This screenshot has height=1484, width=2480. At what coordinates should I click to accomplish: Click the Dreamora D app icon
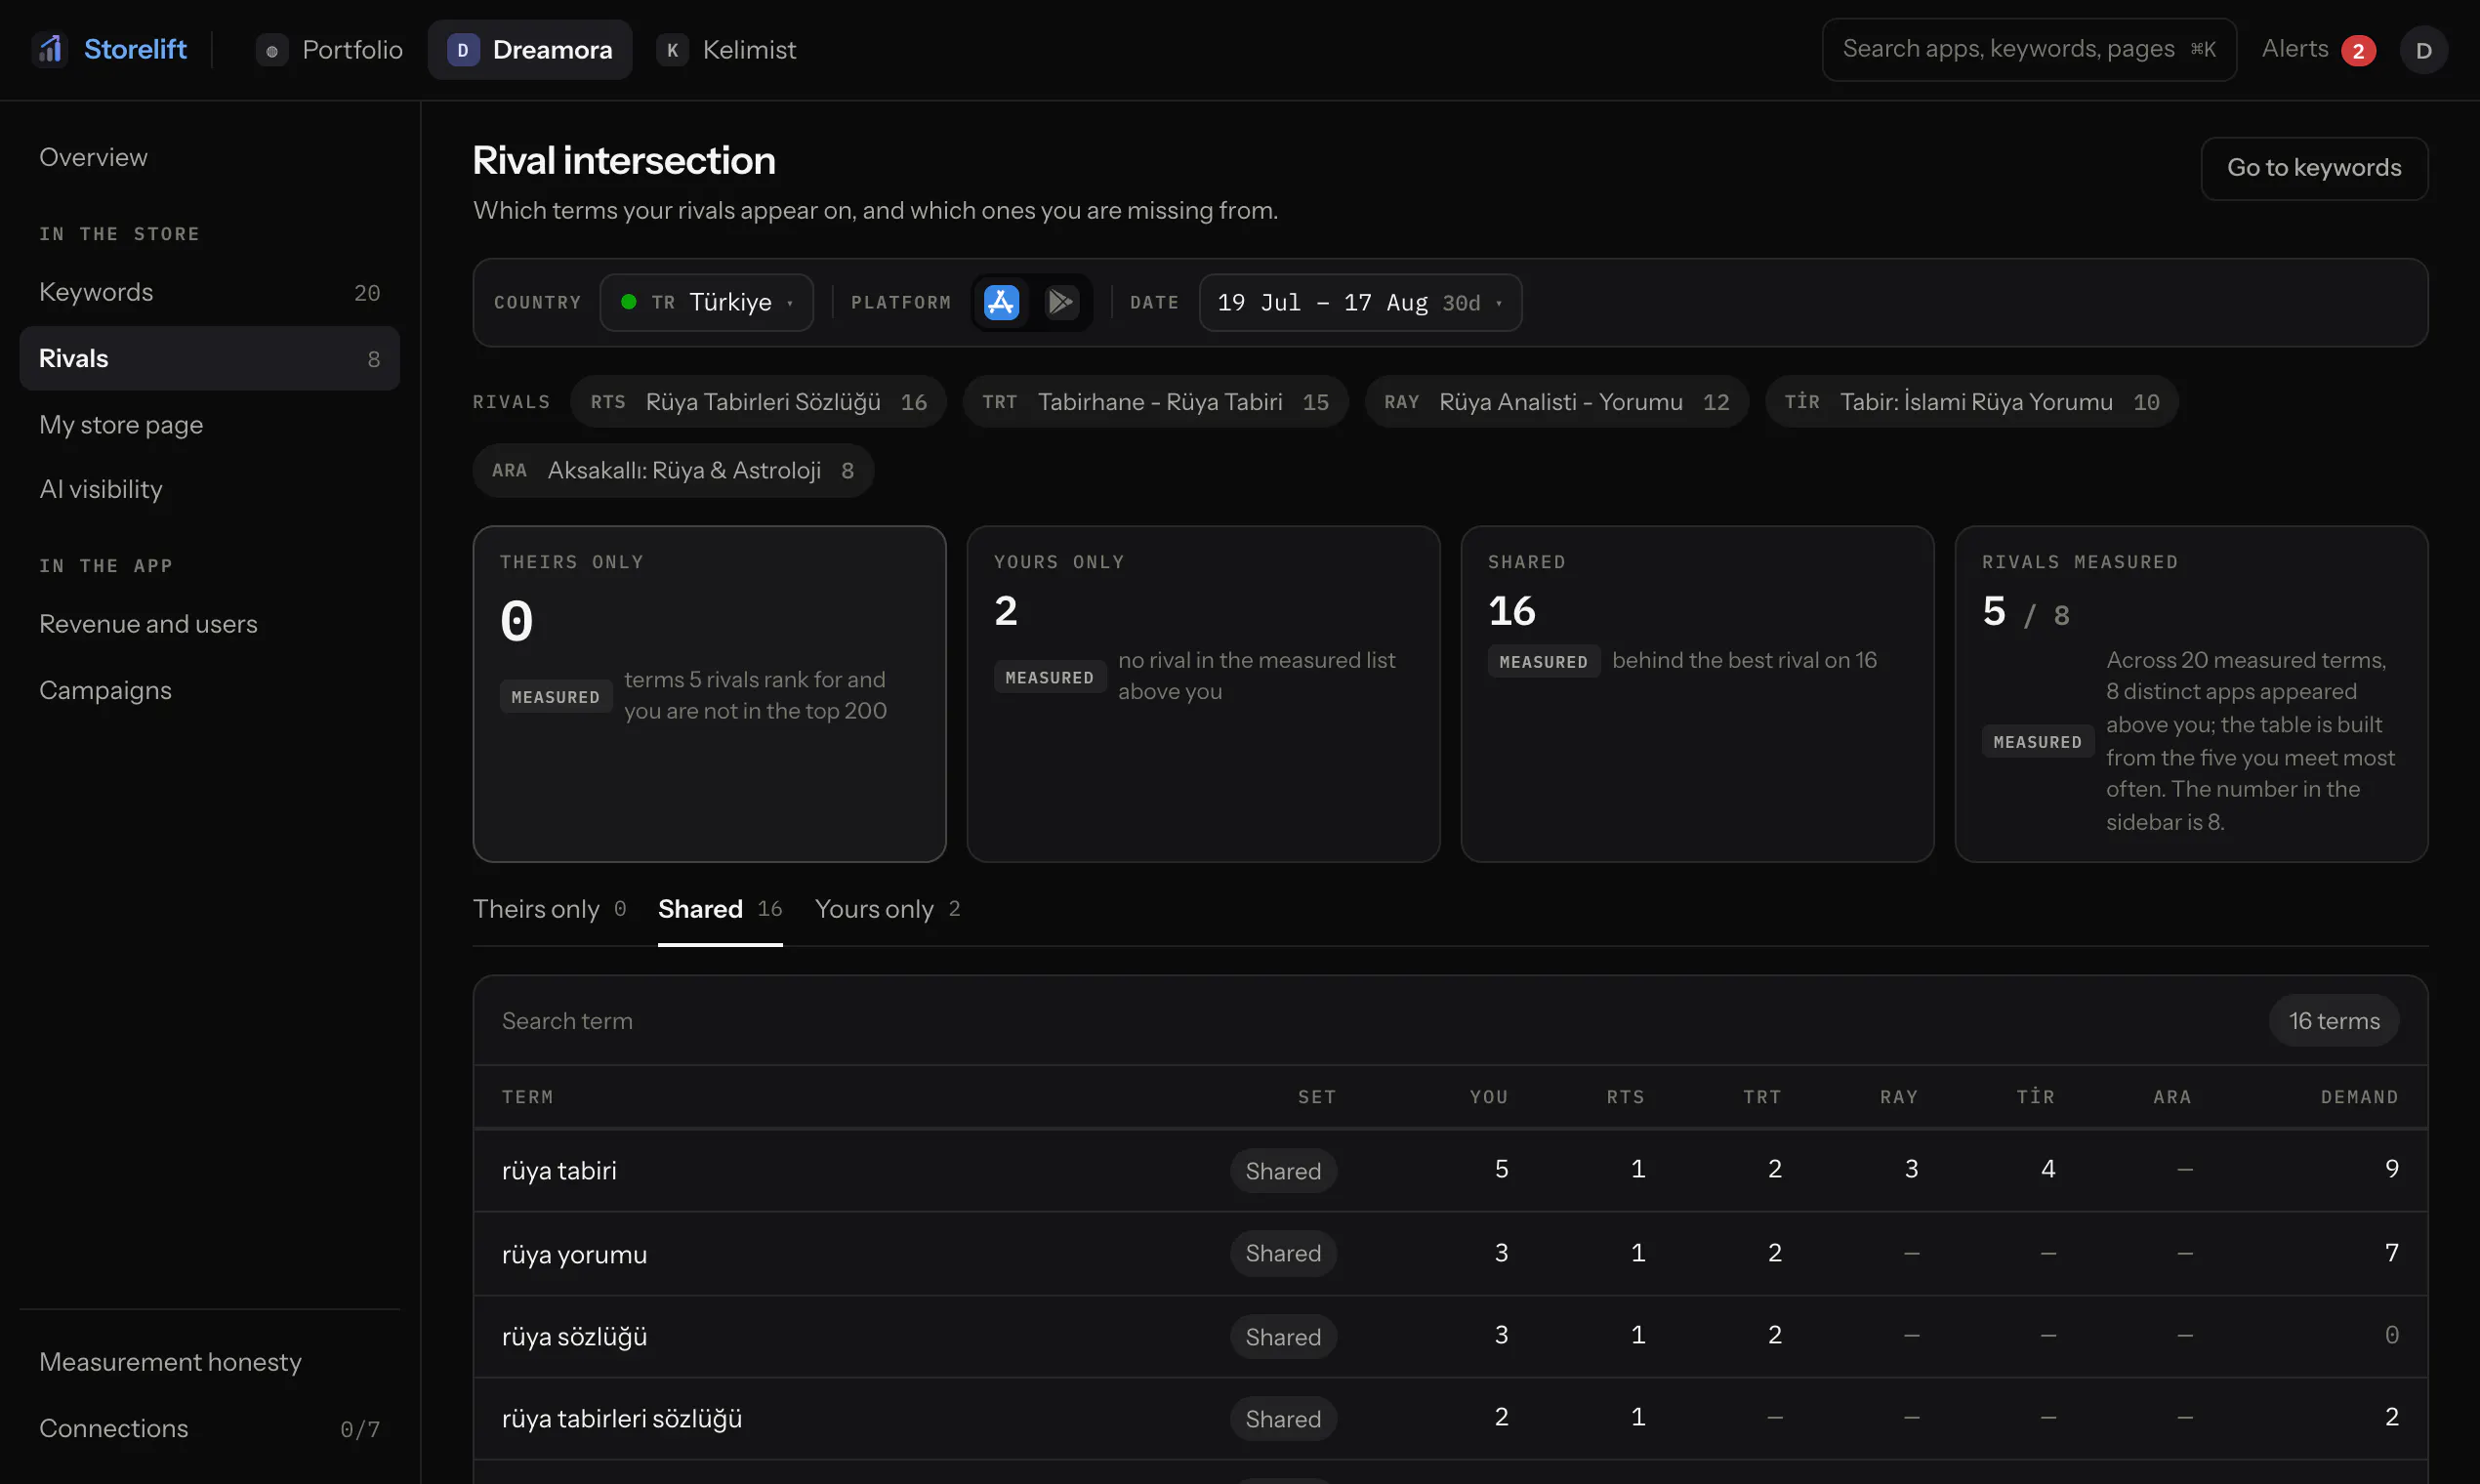(463, 50)
